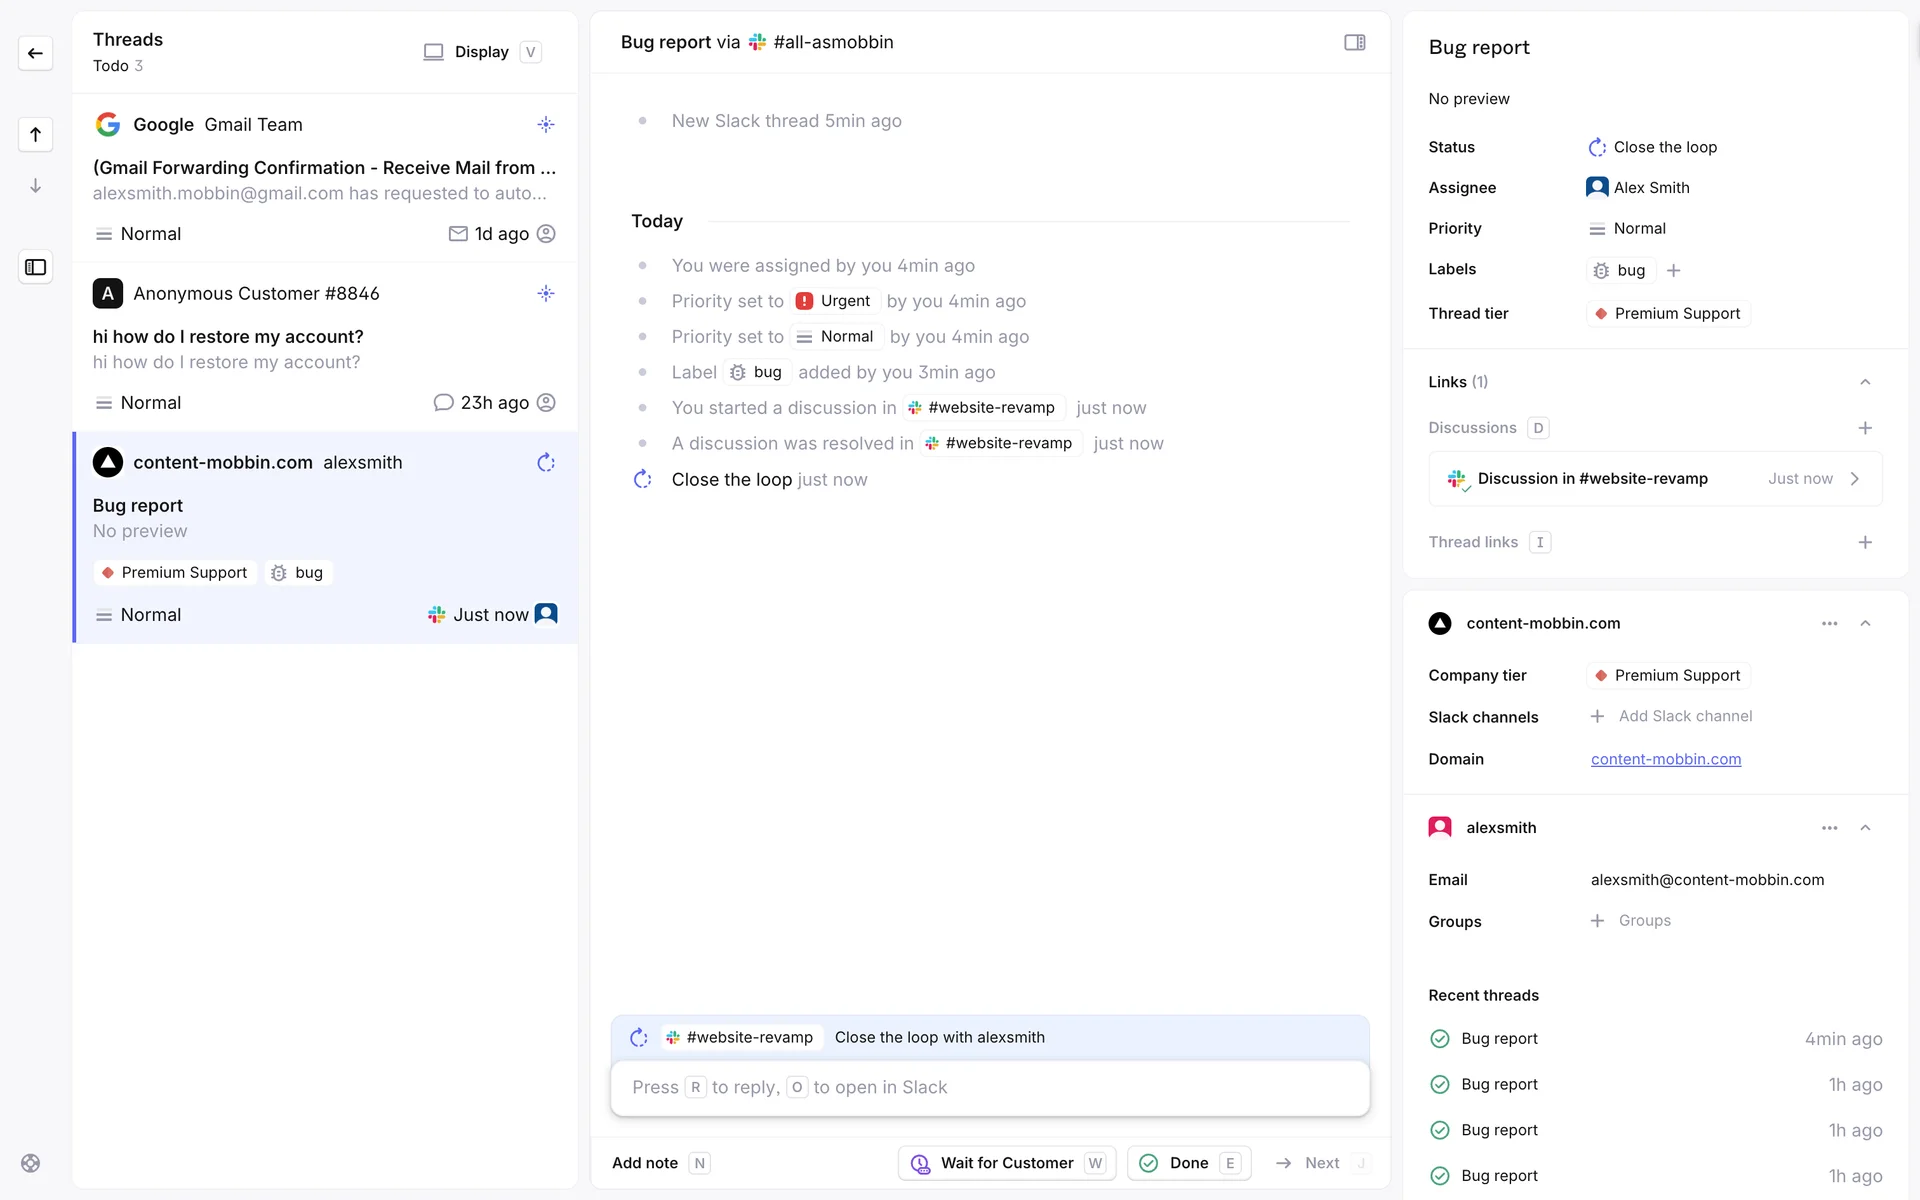Click the reply input field
The height and width of the screenshot is (1200, 1920).
click(x=989, y=1087)
